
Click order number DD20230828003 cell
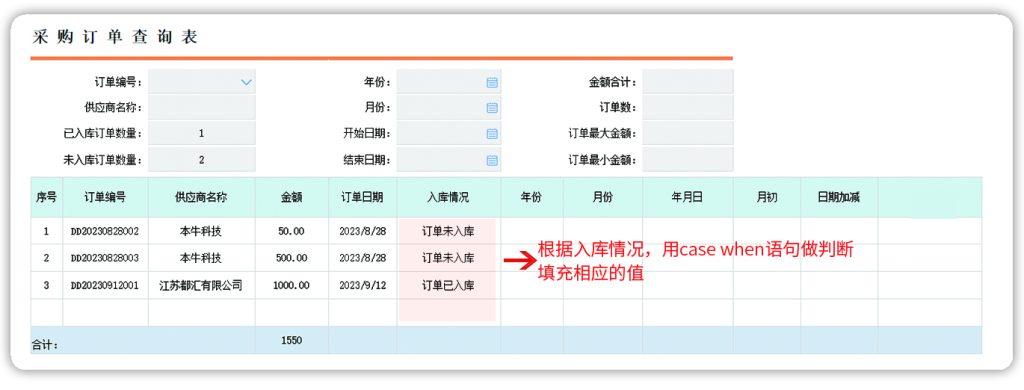click(x=105, y=258)
